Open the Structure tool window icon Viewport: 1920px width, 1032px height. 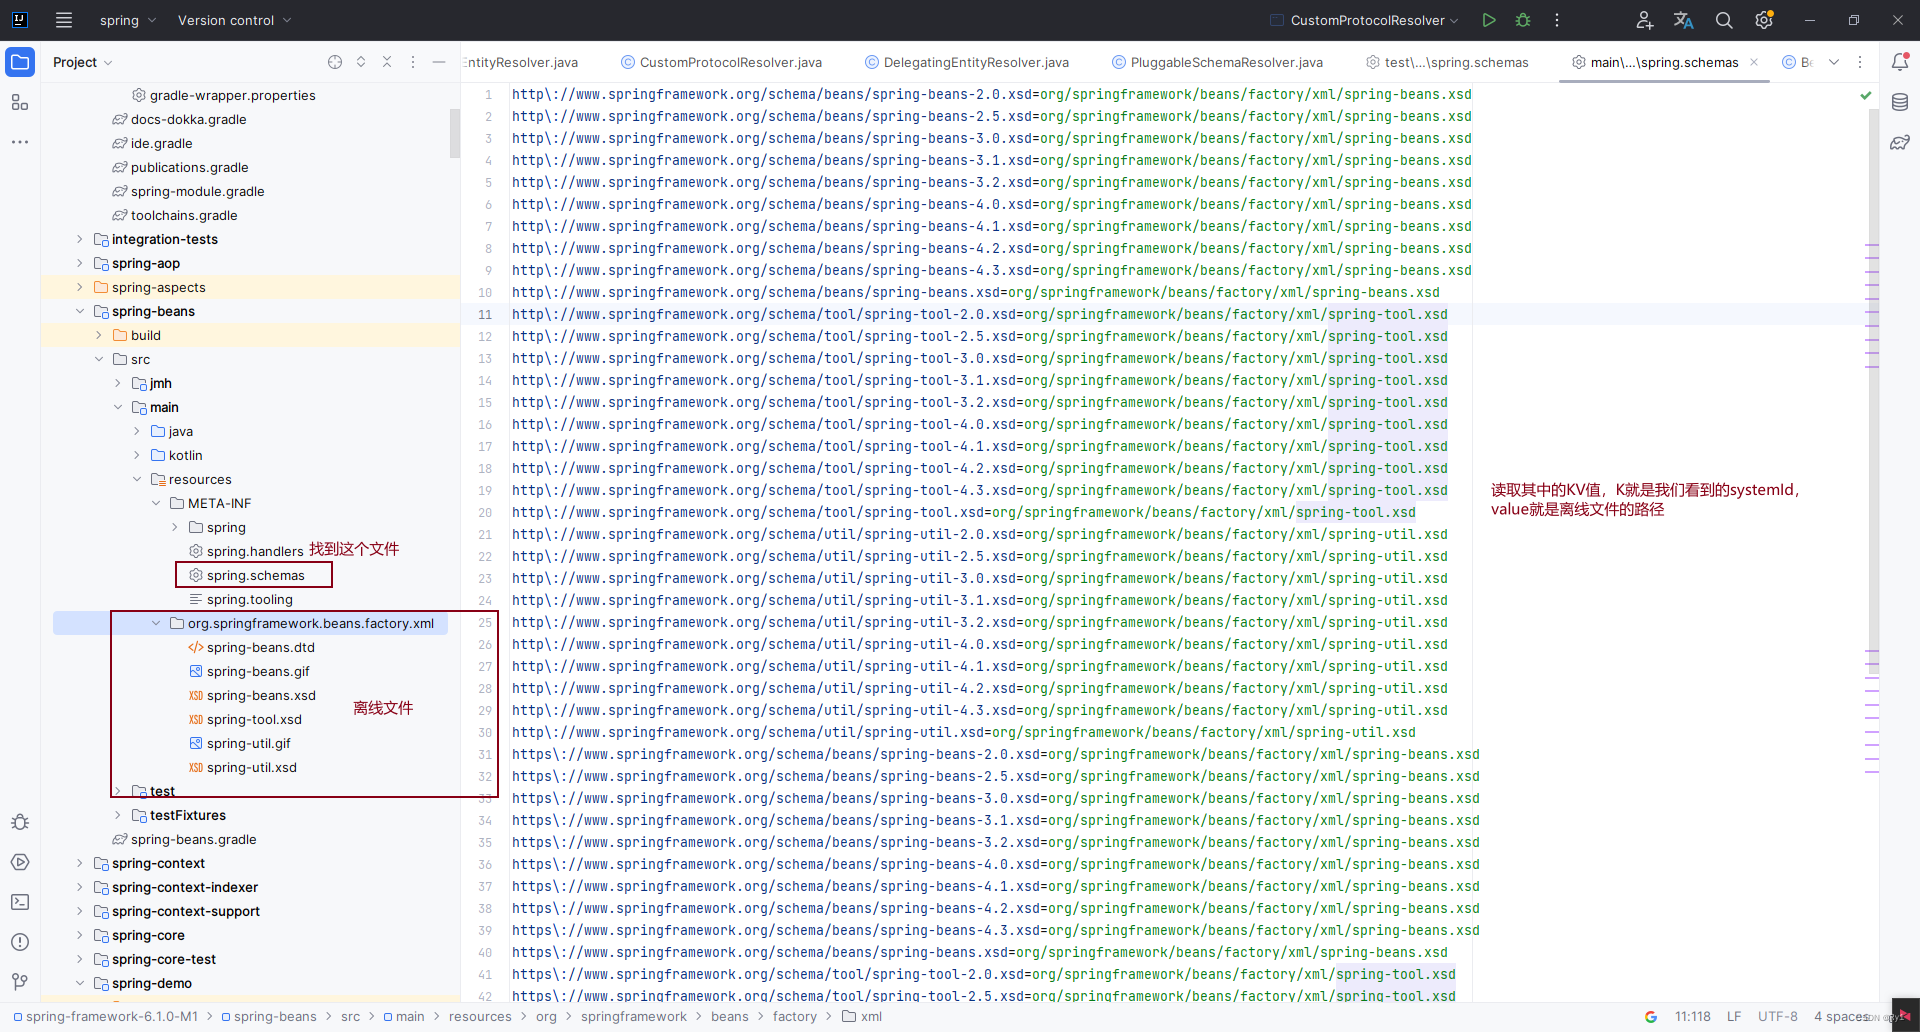[20, 102]
